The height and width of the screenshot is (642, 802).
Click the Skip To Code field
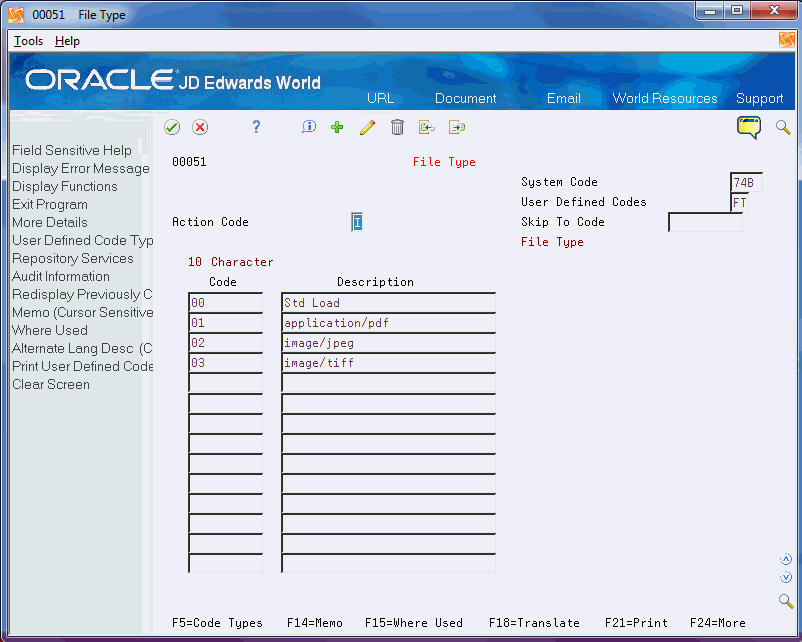point(705,222)
